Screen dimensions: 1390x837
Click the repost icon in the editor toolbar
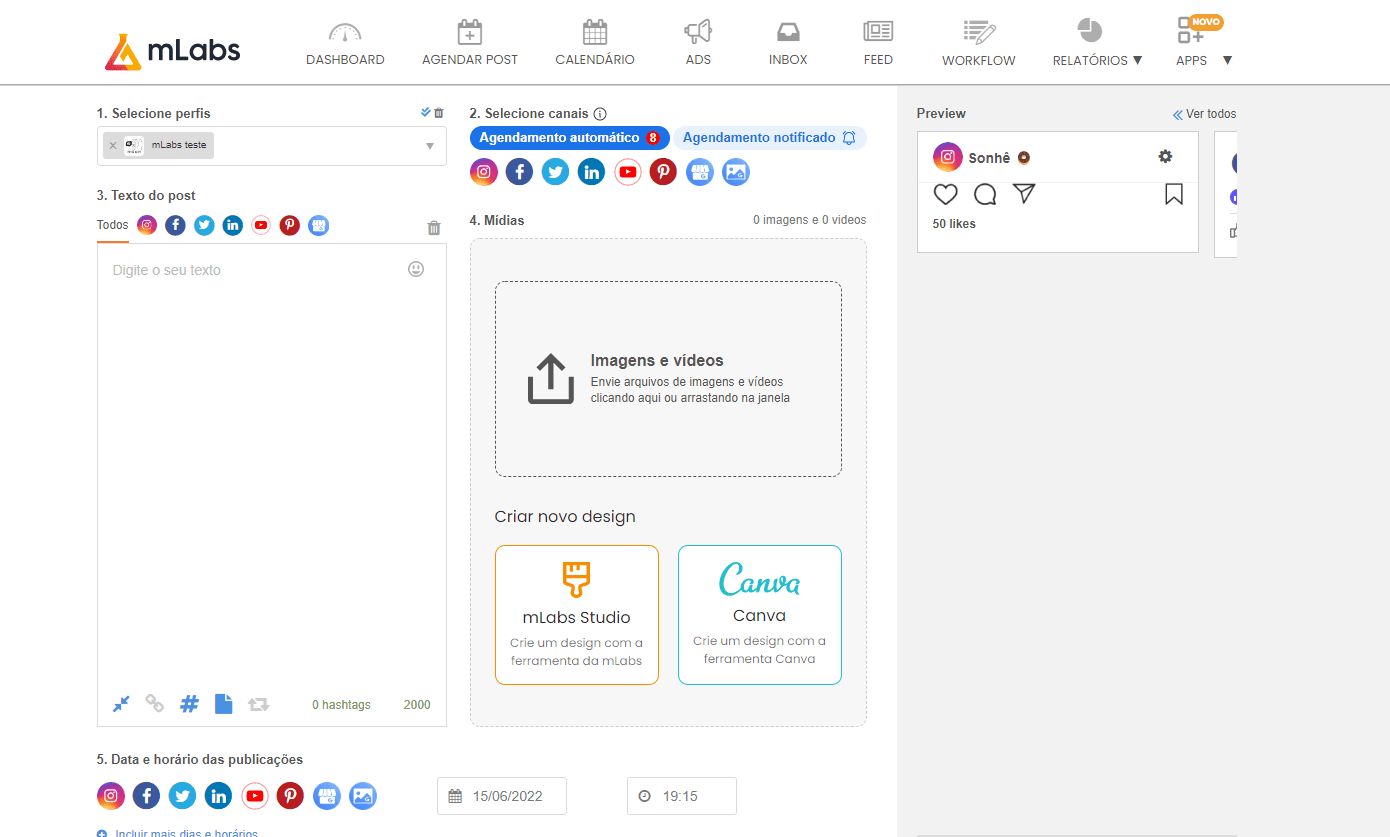pyautogui.click(x=258, y=704)
